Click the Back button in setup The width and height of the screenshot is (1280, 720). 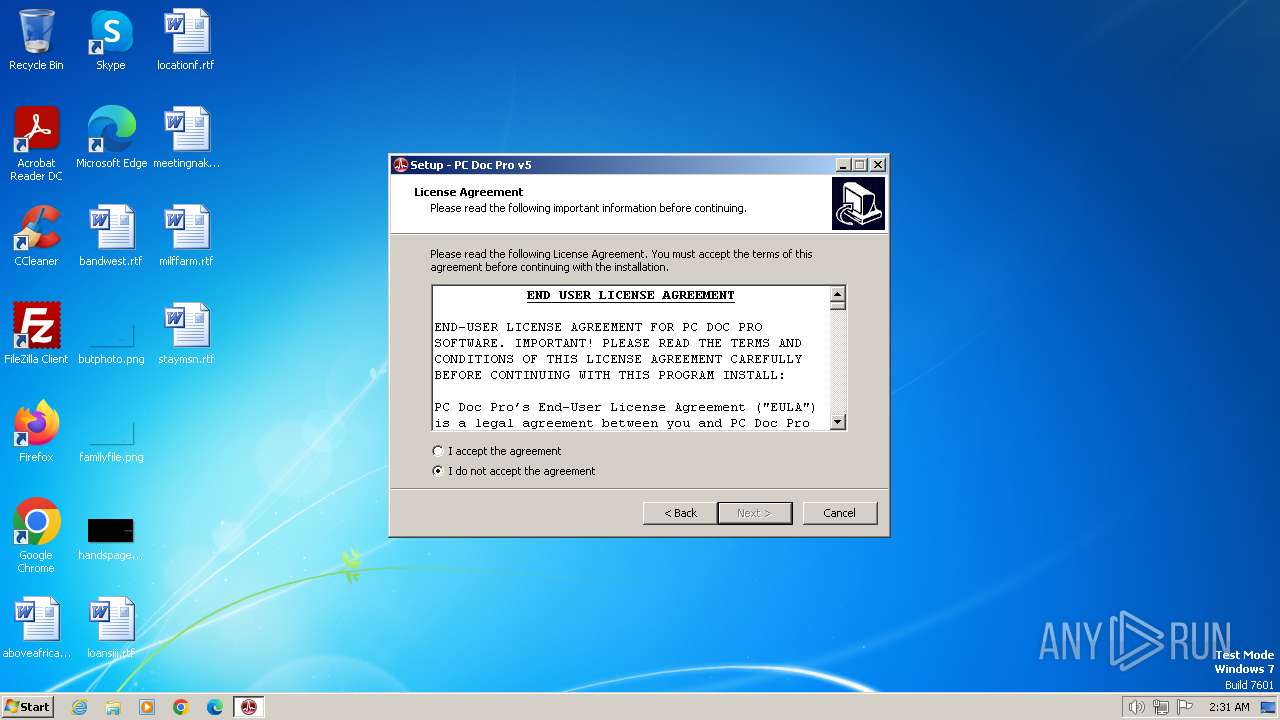coord(680,513)
